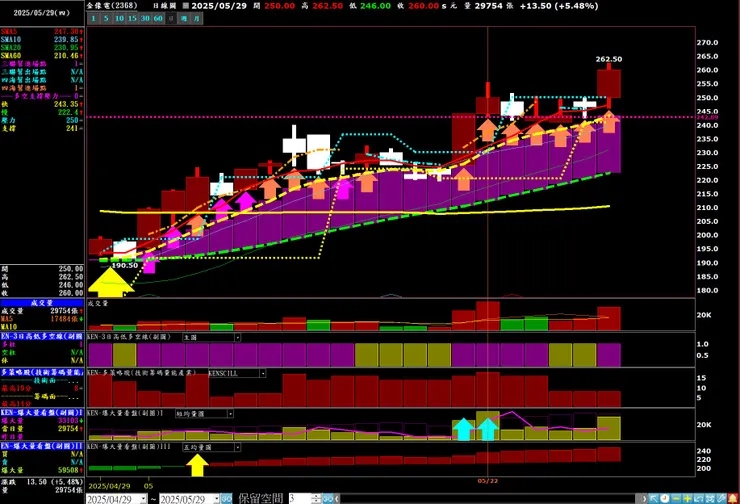The height and width of the screenshot is (504, 740).
Task: Switch to the 10-minute chart
Action: pos(119,18)
